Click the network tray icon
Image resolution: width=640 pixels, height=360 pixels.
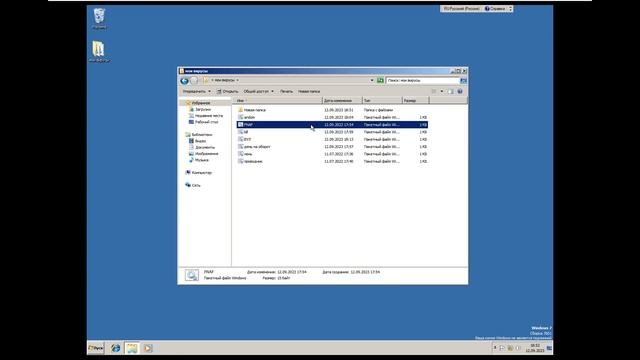click(x=510, y=348)
